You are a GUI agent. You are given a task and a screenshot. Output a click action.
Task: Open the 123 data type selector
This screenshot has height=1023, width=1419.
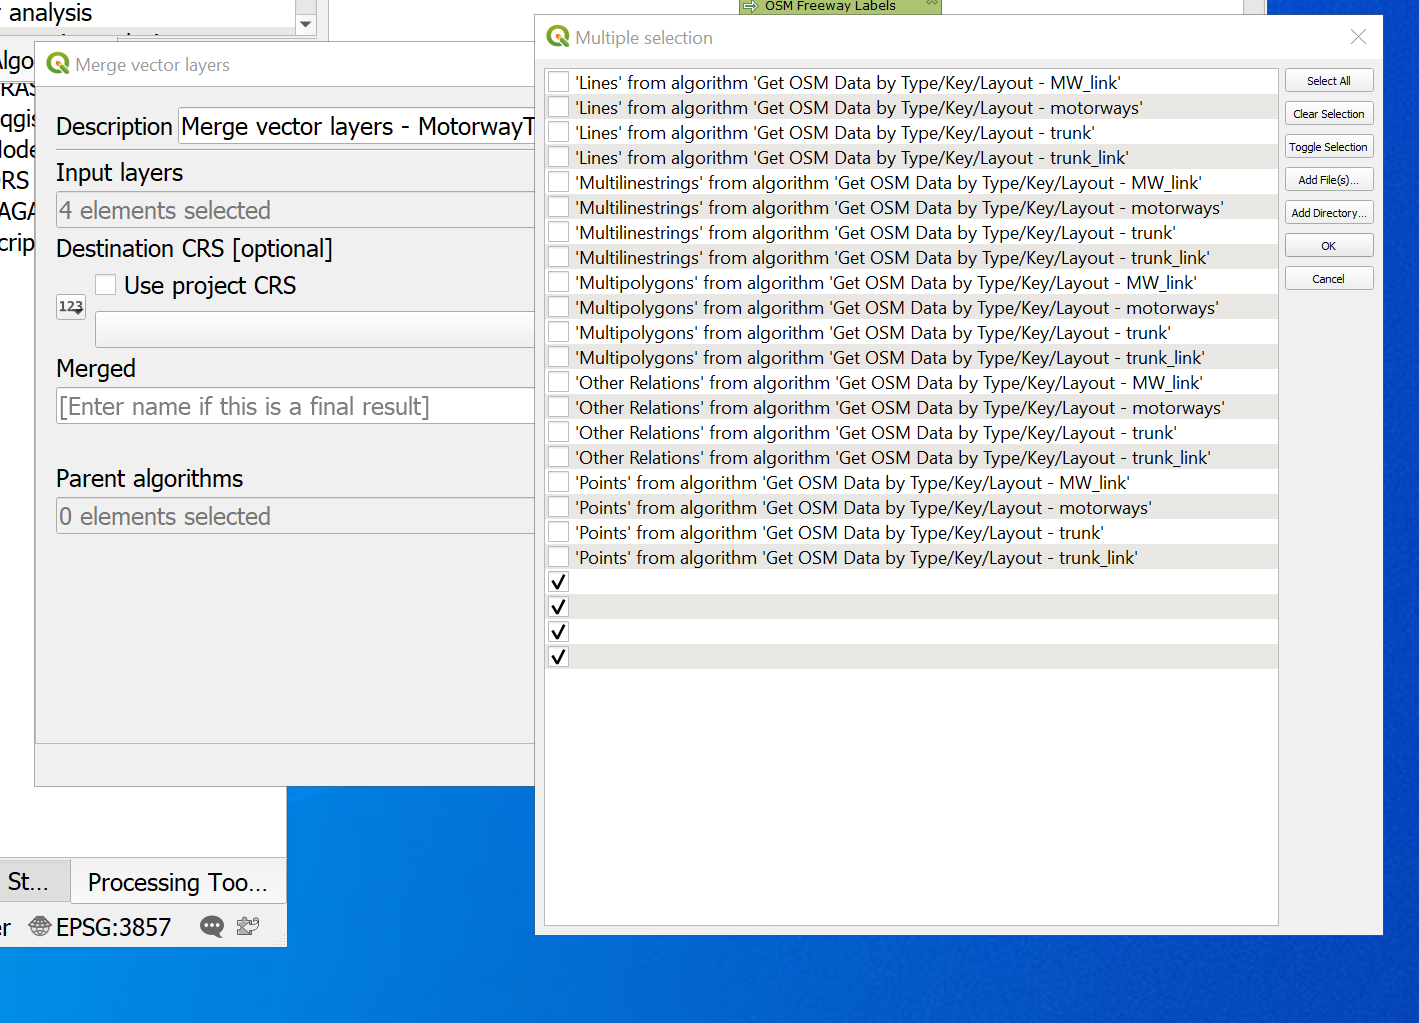click(70, 306)
